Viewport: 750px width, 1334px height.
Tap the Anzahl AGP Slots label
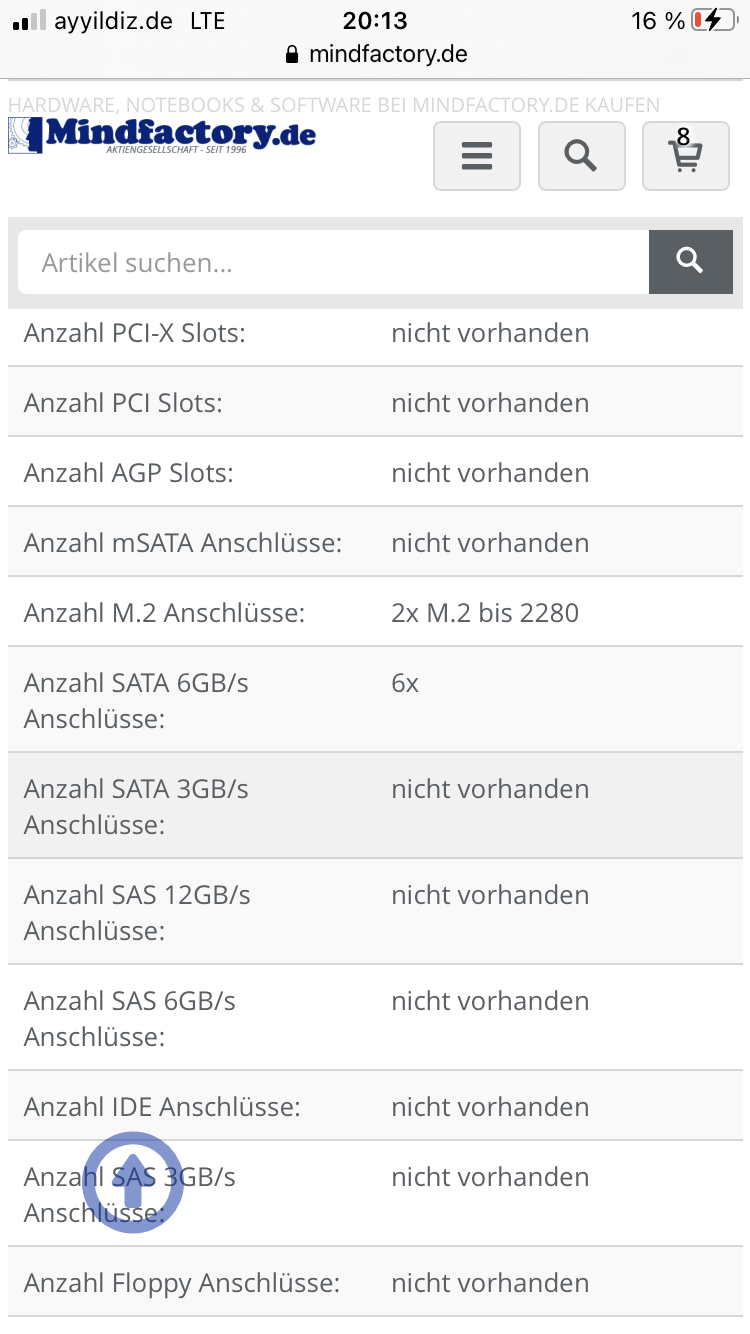click(128, 473)
